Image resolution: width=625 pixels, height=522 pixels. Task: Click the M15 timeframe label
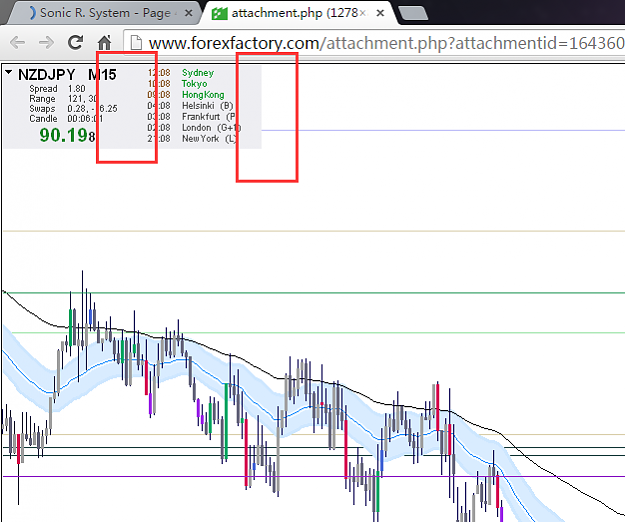pos(102,75)
